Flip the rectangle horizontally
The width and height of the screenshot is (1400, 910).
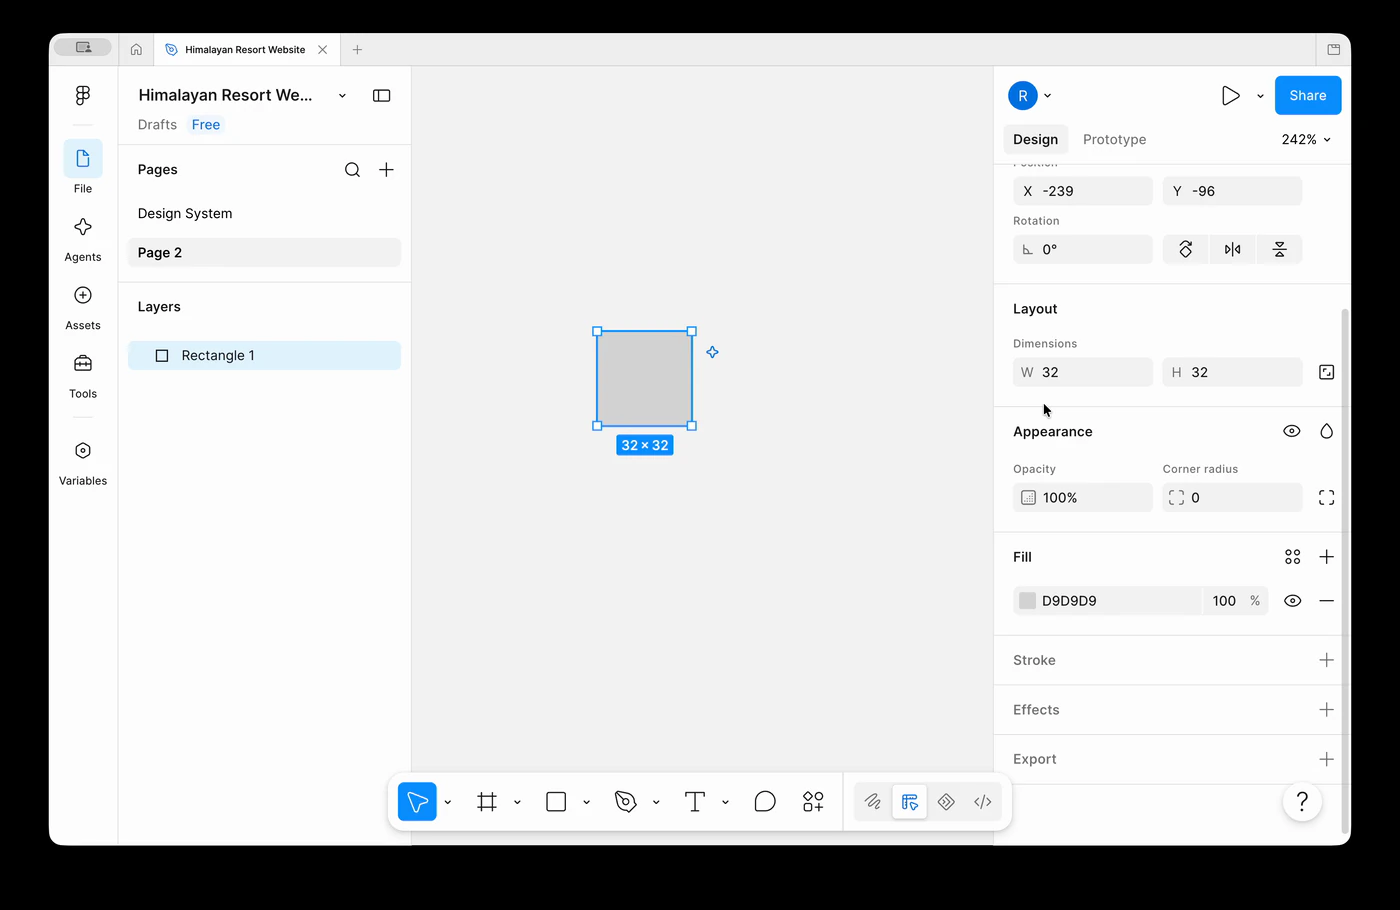point(1232,249)
